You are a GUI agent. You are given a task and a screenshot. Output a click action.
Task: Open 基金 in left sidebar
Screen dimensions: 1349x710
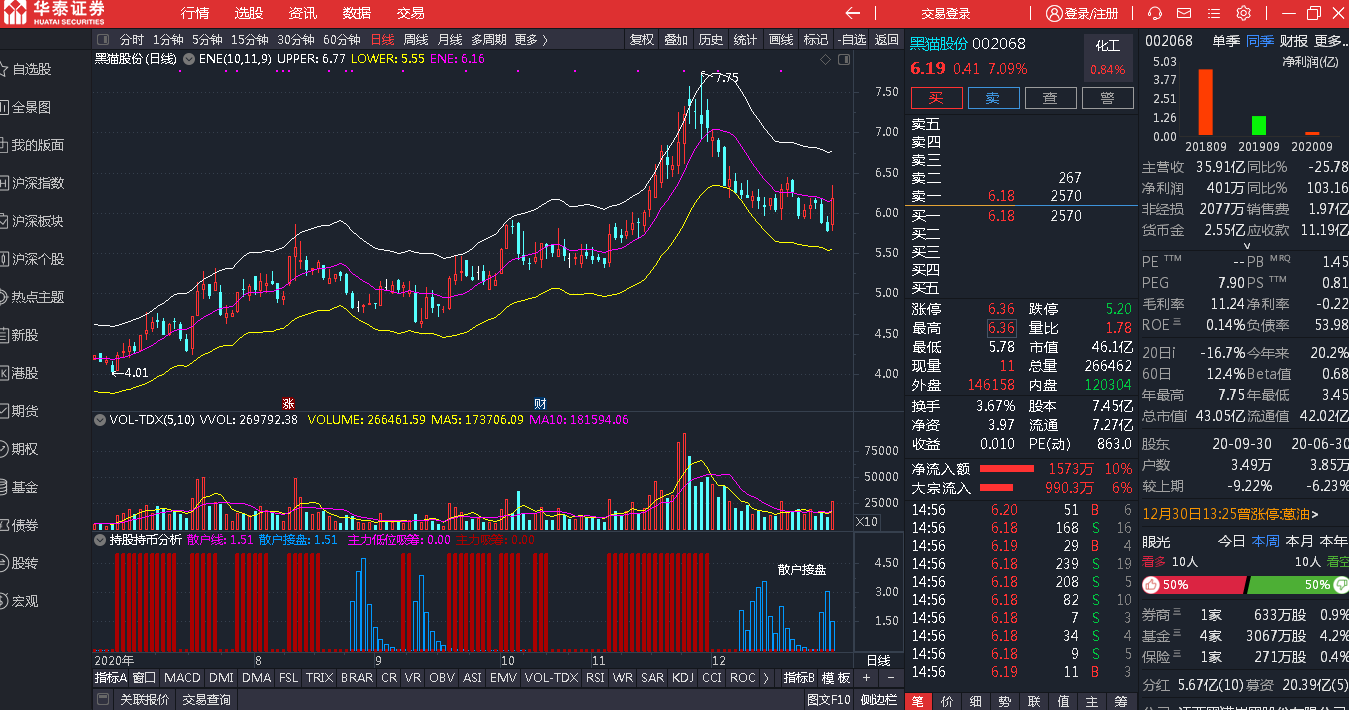click(x=25, y=487)
